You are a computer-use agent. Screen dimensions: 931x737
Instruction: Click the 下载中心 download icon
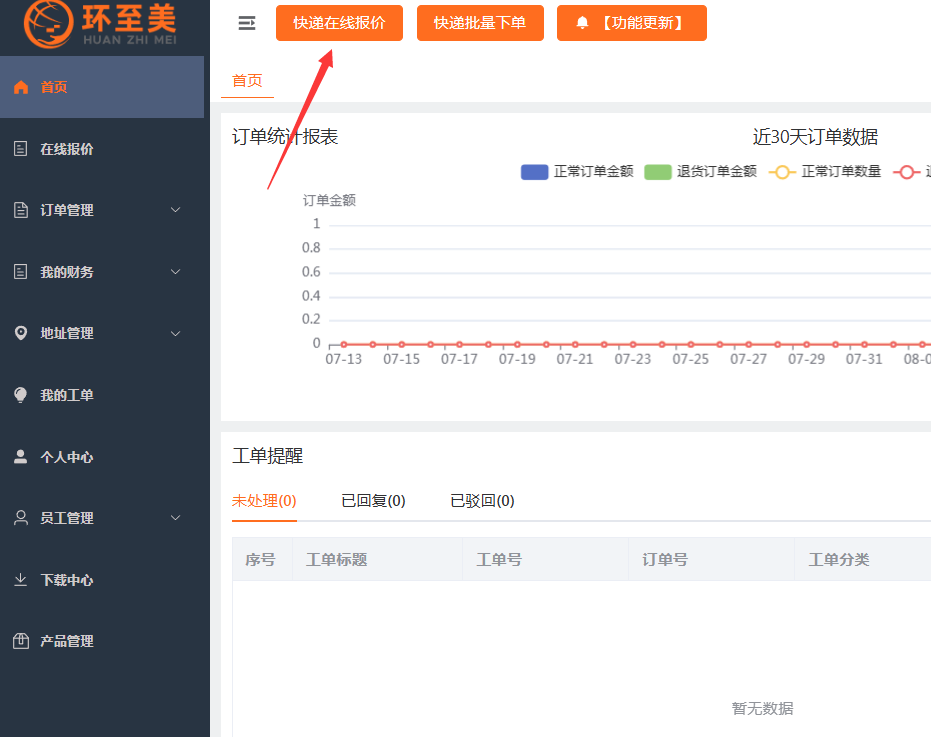click(x=21, y=580)
